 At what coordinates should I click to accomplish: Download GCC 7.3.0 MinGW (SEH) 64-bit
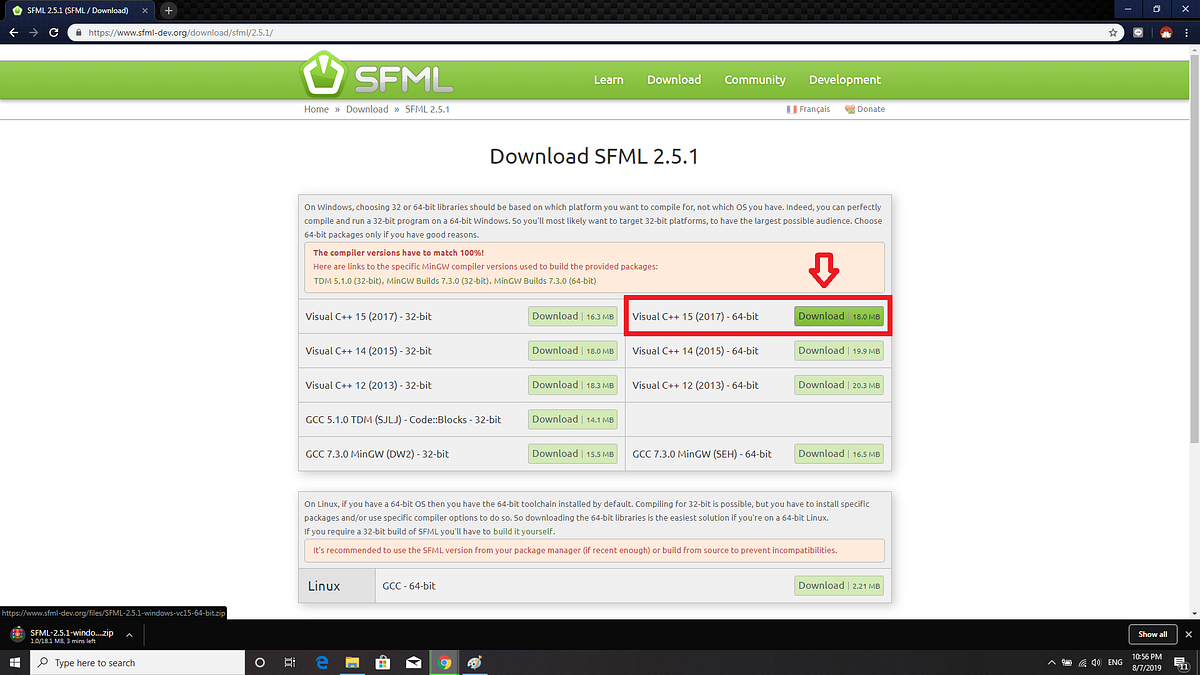coord(839,454)
